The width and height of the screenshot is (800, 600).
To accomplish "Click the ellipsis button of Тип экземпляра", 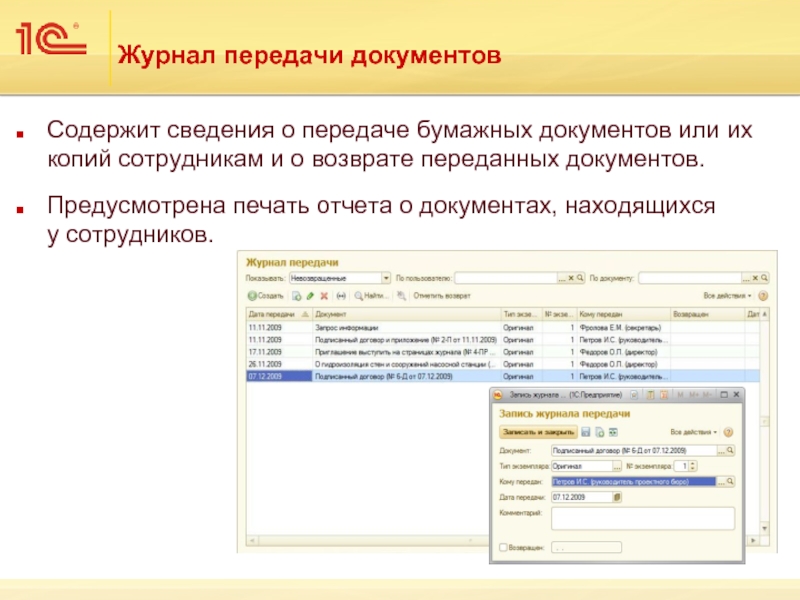I will coord(617,466).
